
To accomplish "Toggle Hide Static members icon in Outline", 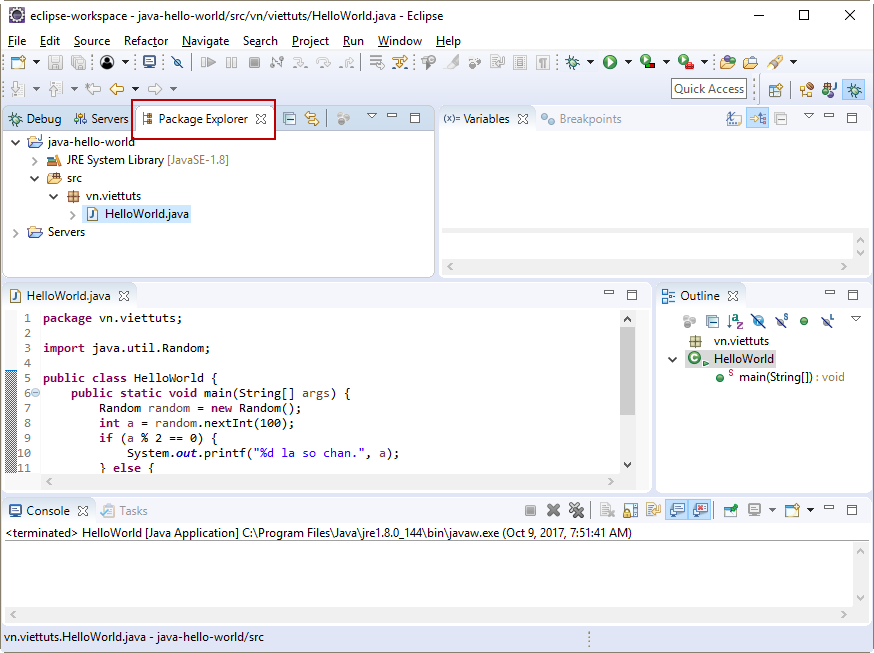I will point(781,321).
